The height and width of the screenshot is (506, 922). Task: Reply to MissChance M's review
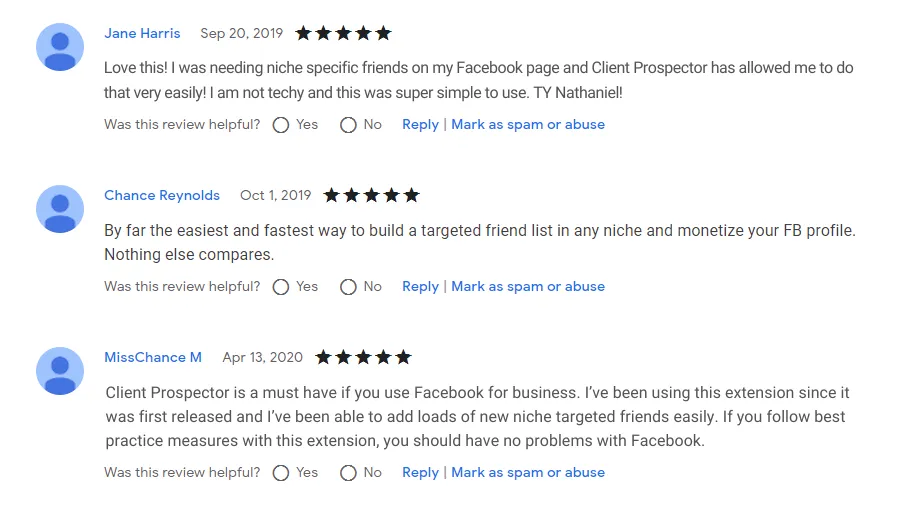[420, 473]
